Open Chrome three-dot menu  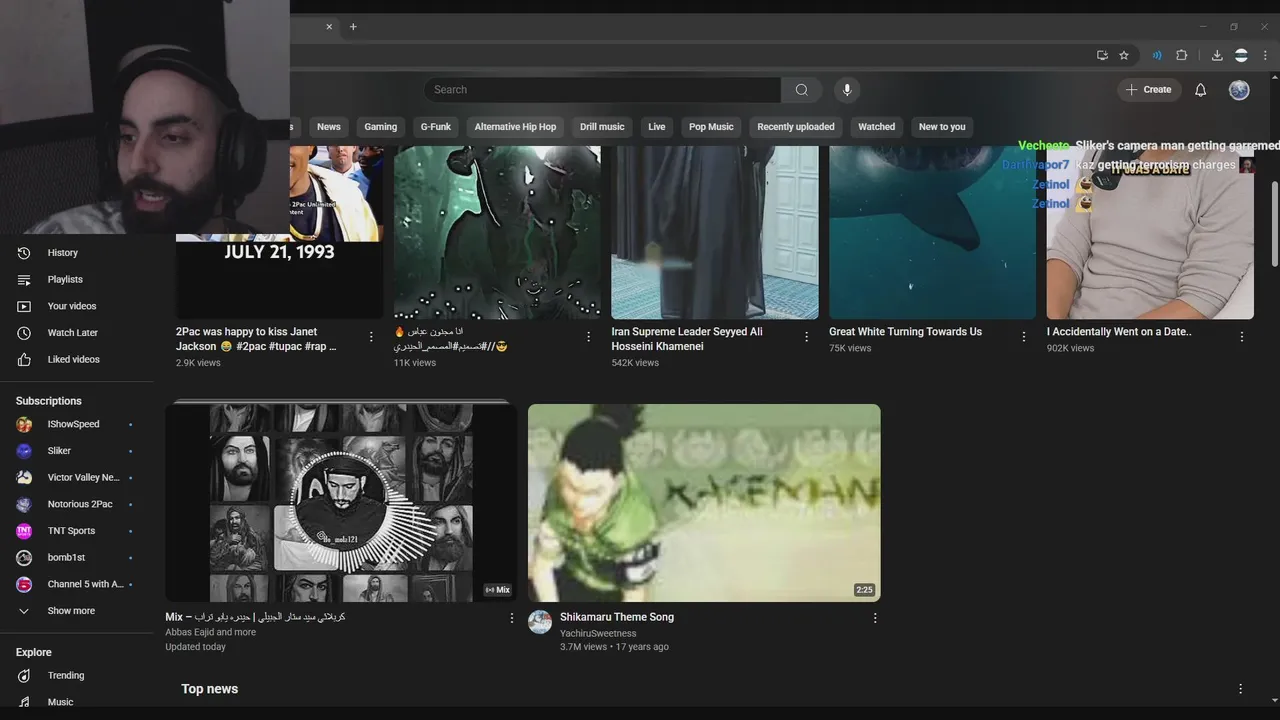pos(1266,55)
